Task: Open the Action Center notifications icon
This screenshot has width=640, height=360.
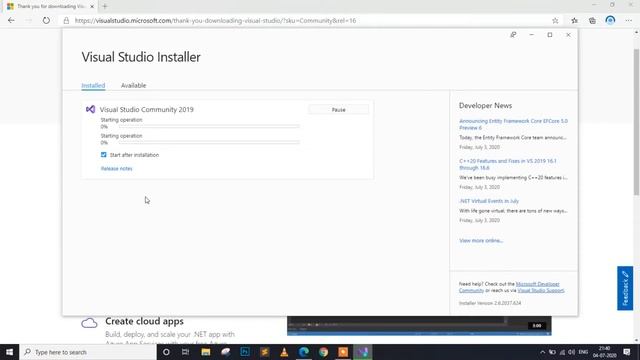Action: [x=627, y=352]
